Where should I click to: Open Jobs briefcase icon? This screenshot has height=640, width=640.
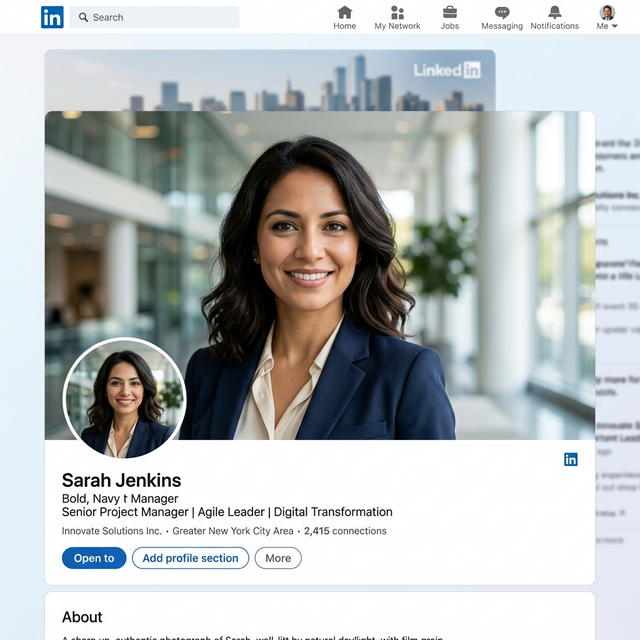450,12
